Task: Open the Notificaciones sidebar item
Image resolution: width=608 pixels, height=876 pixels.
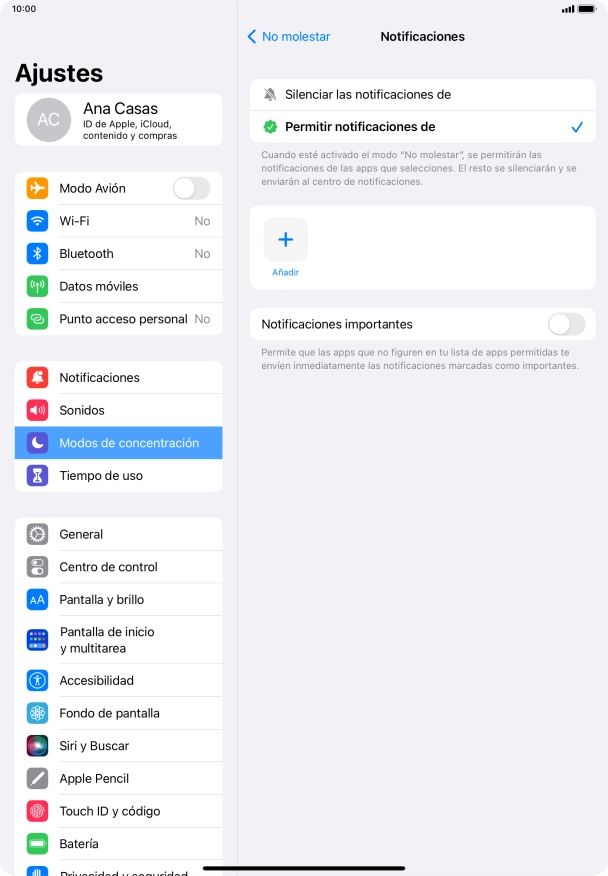Action: [118, 378]
